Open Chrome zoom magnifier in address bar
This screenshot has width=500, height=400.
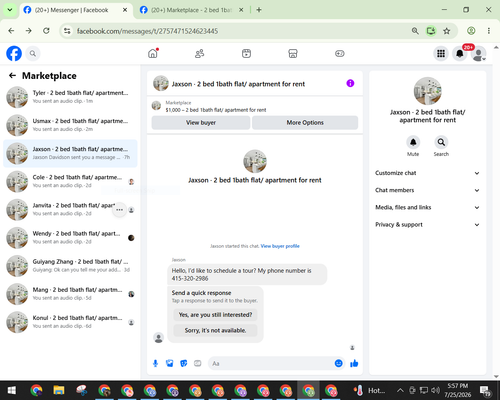point(415,31)
